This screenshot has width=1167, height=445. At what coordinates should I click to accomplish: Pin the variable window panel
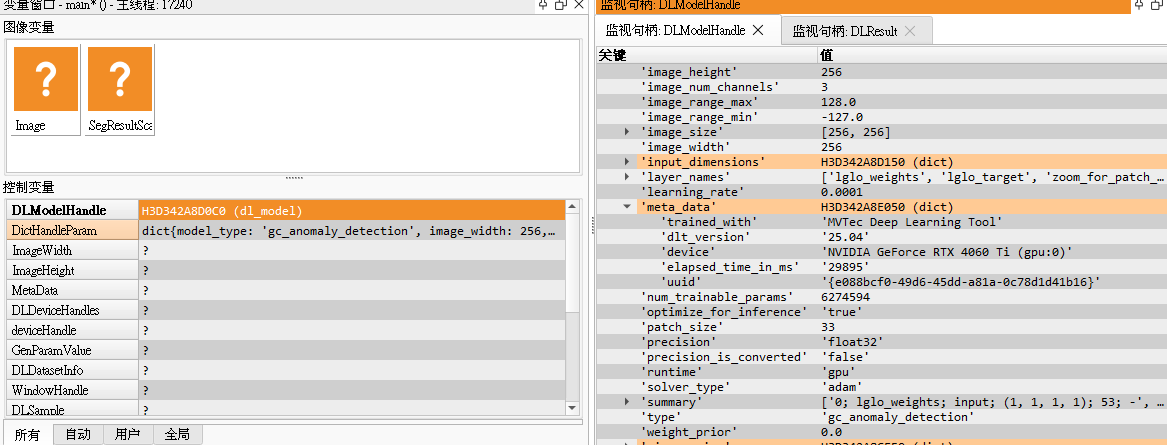click(x=543, y=5)
